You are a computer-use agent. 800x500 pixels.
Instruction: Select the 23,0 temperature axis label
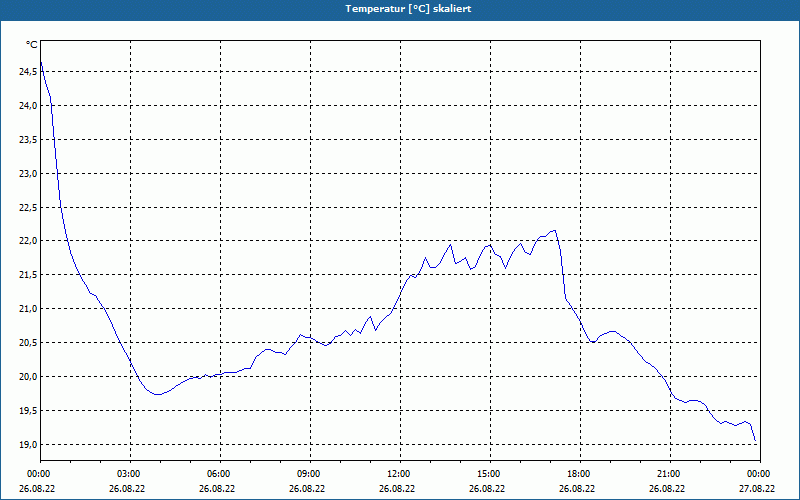click(x=28, y=173)
